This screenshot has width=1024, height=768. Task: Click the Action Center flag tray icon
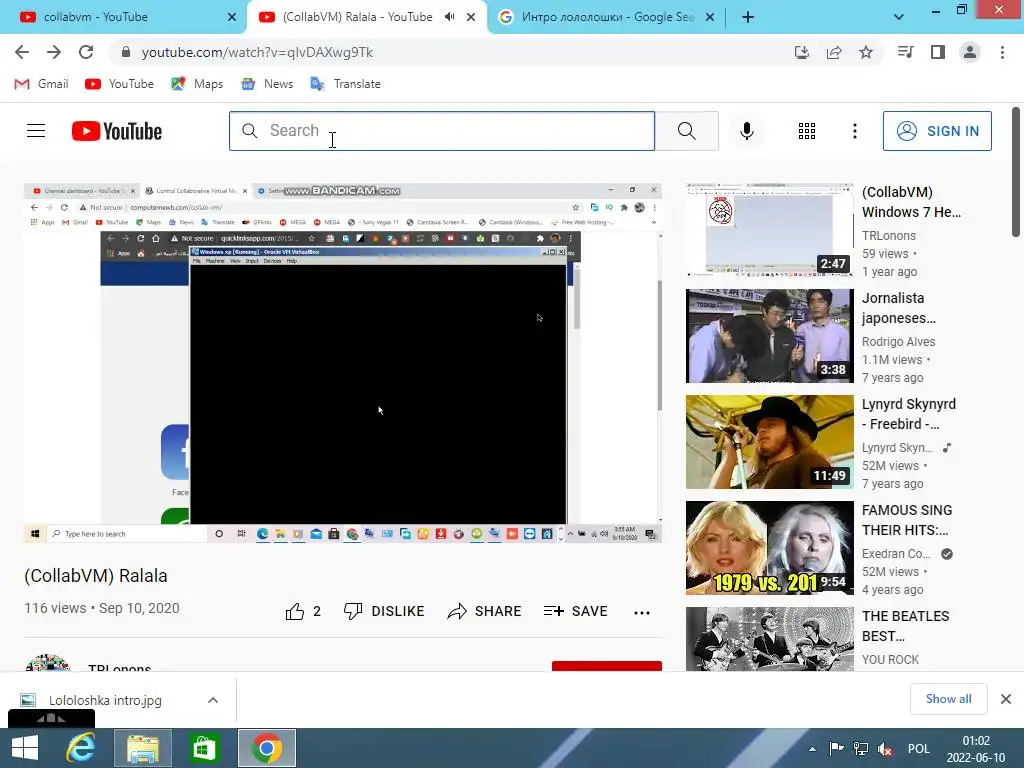click(x=837, y=749)
